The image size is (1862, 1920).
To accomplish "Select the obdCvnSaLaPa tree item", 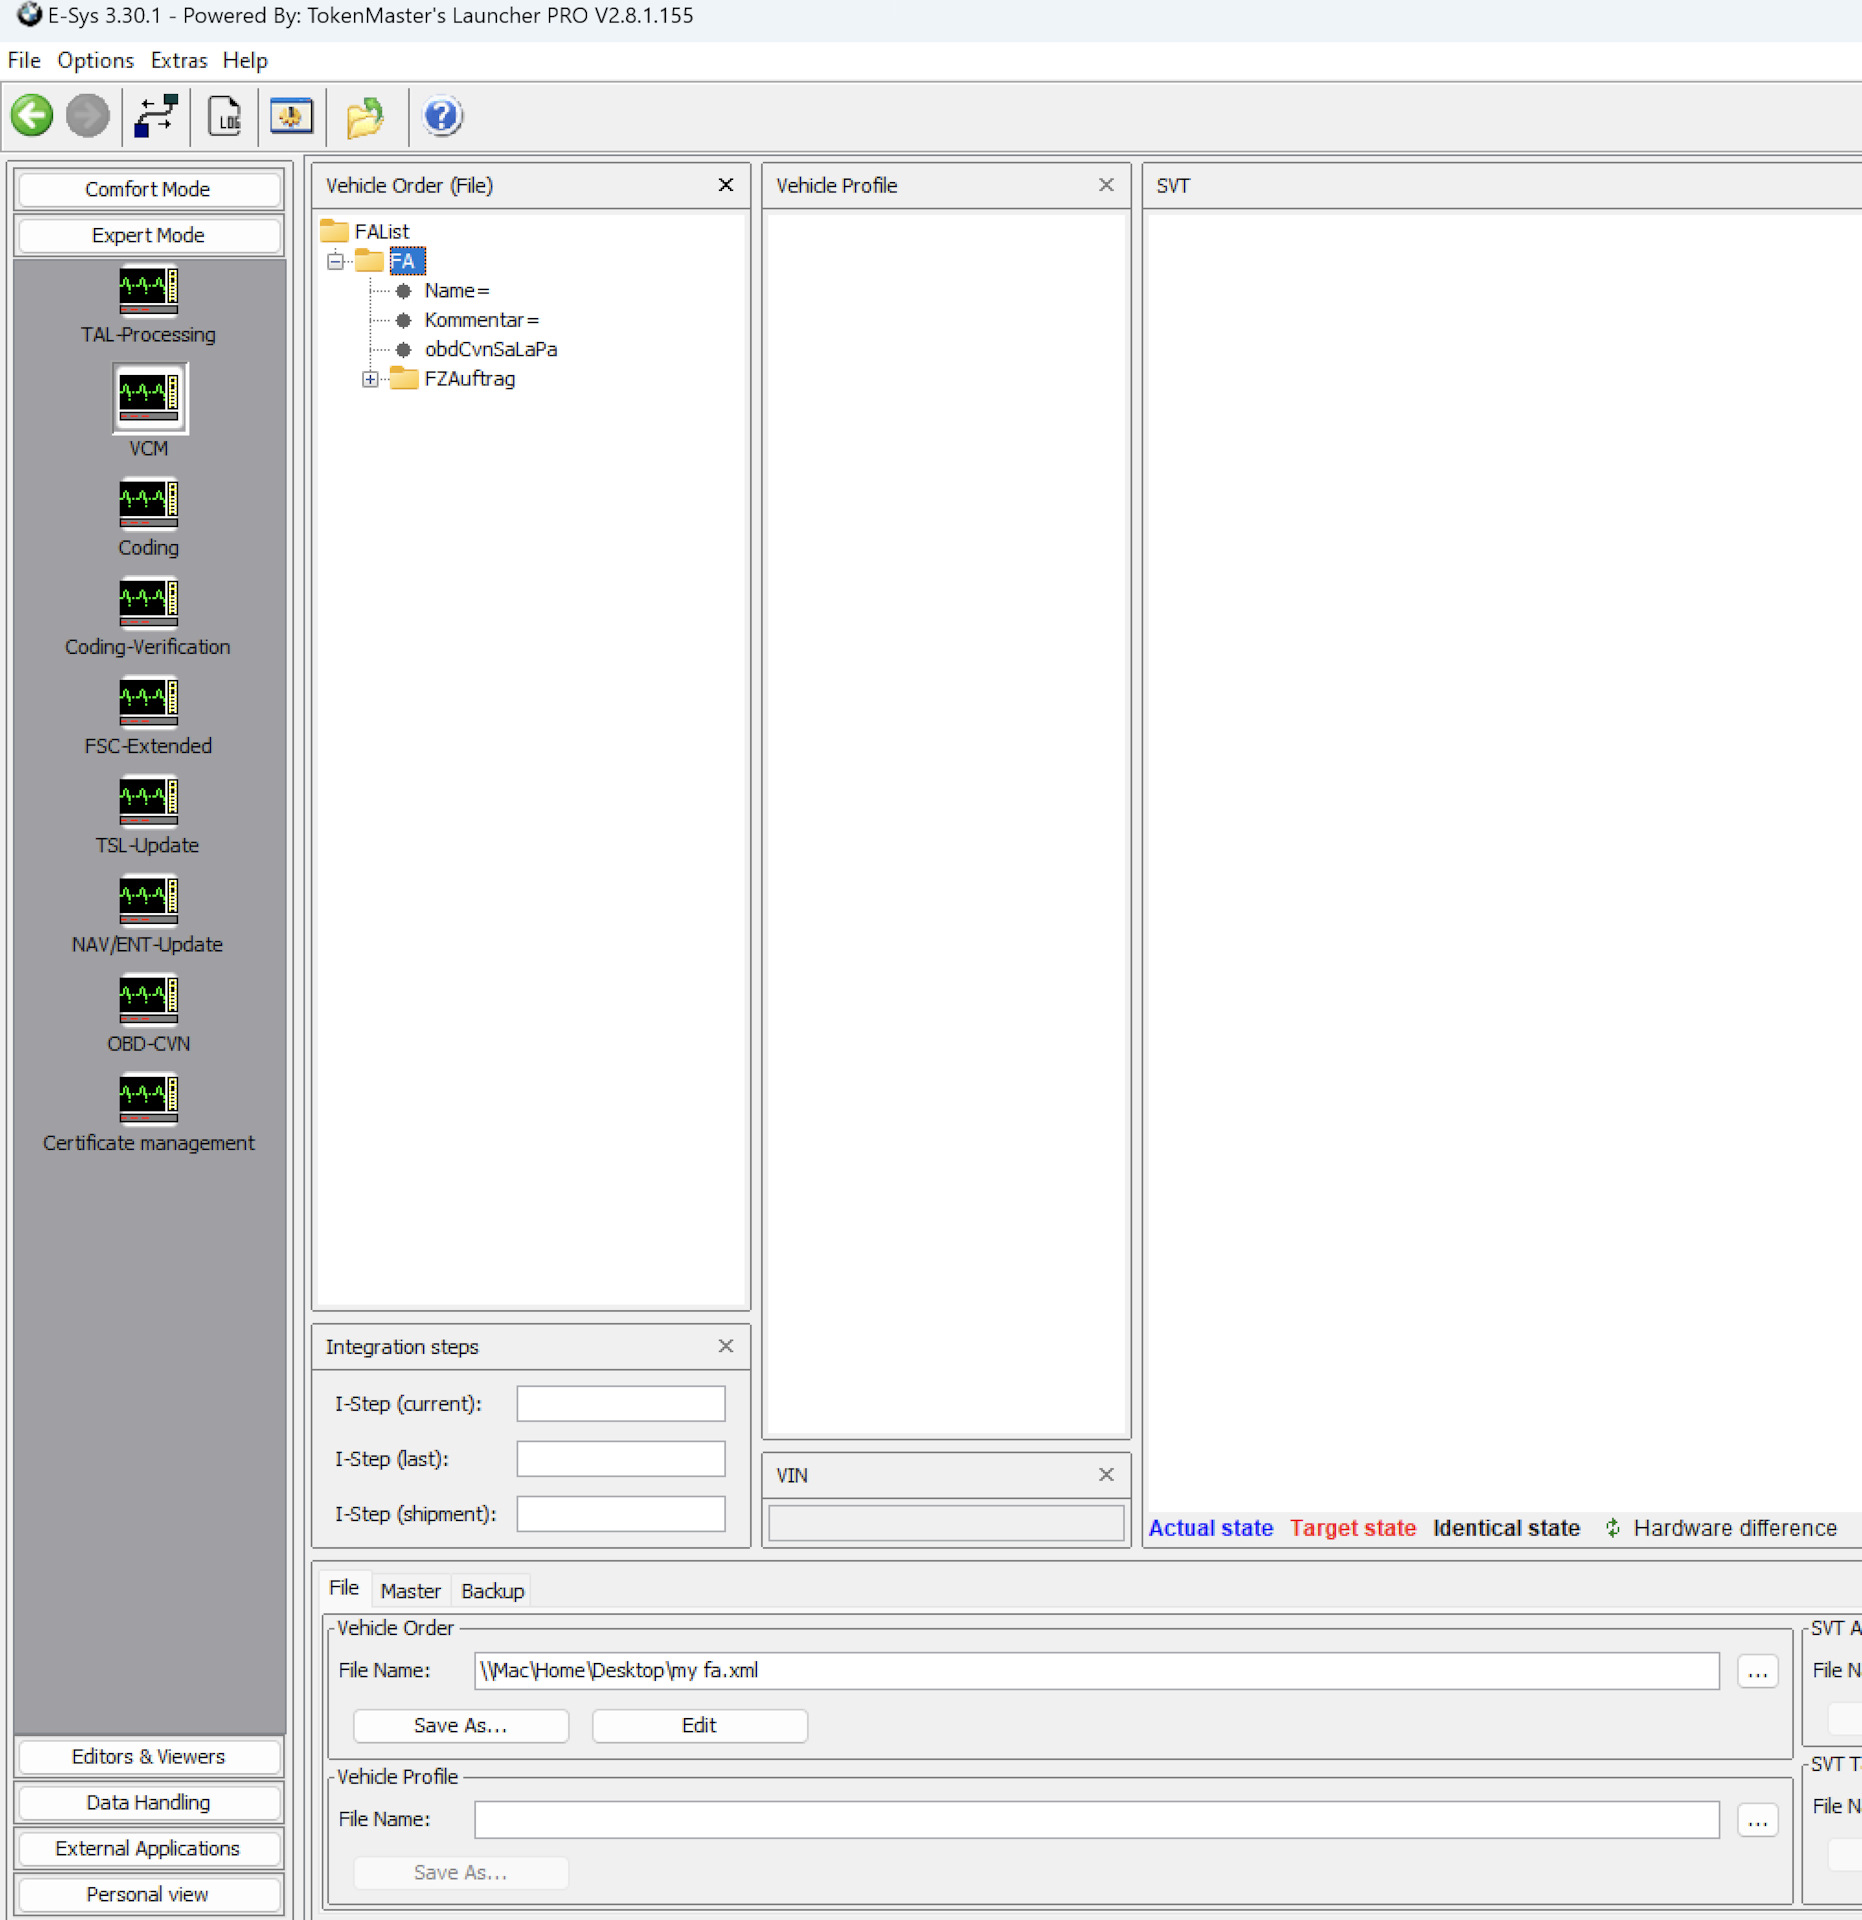I will pos(490,349).
